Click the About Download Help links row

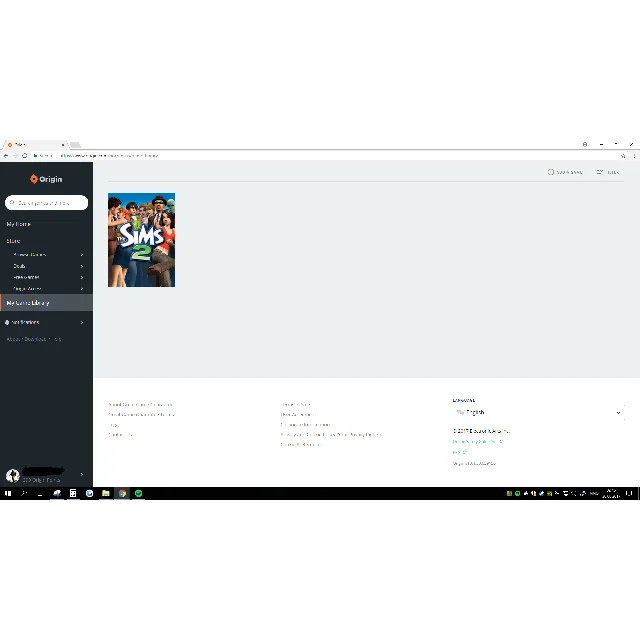click(34, 339)
